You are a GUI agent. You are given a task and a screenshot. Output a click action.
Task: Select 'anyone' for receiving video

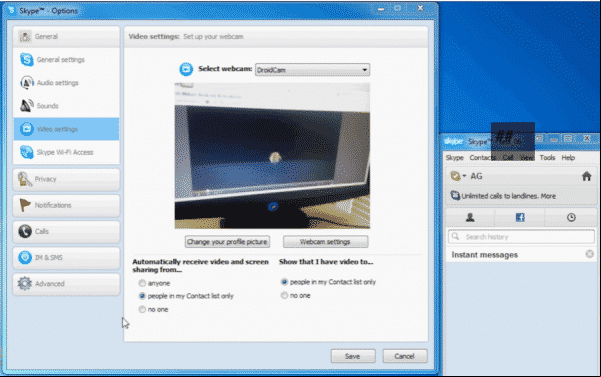pyautogui.click(x=142, y=283)
